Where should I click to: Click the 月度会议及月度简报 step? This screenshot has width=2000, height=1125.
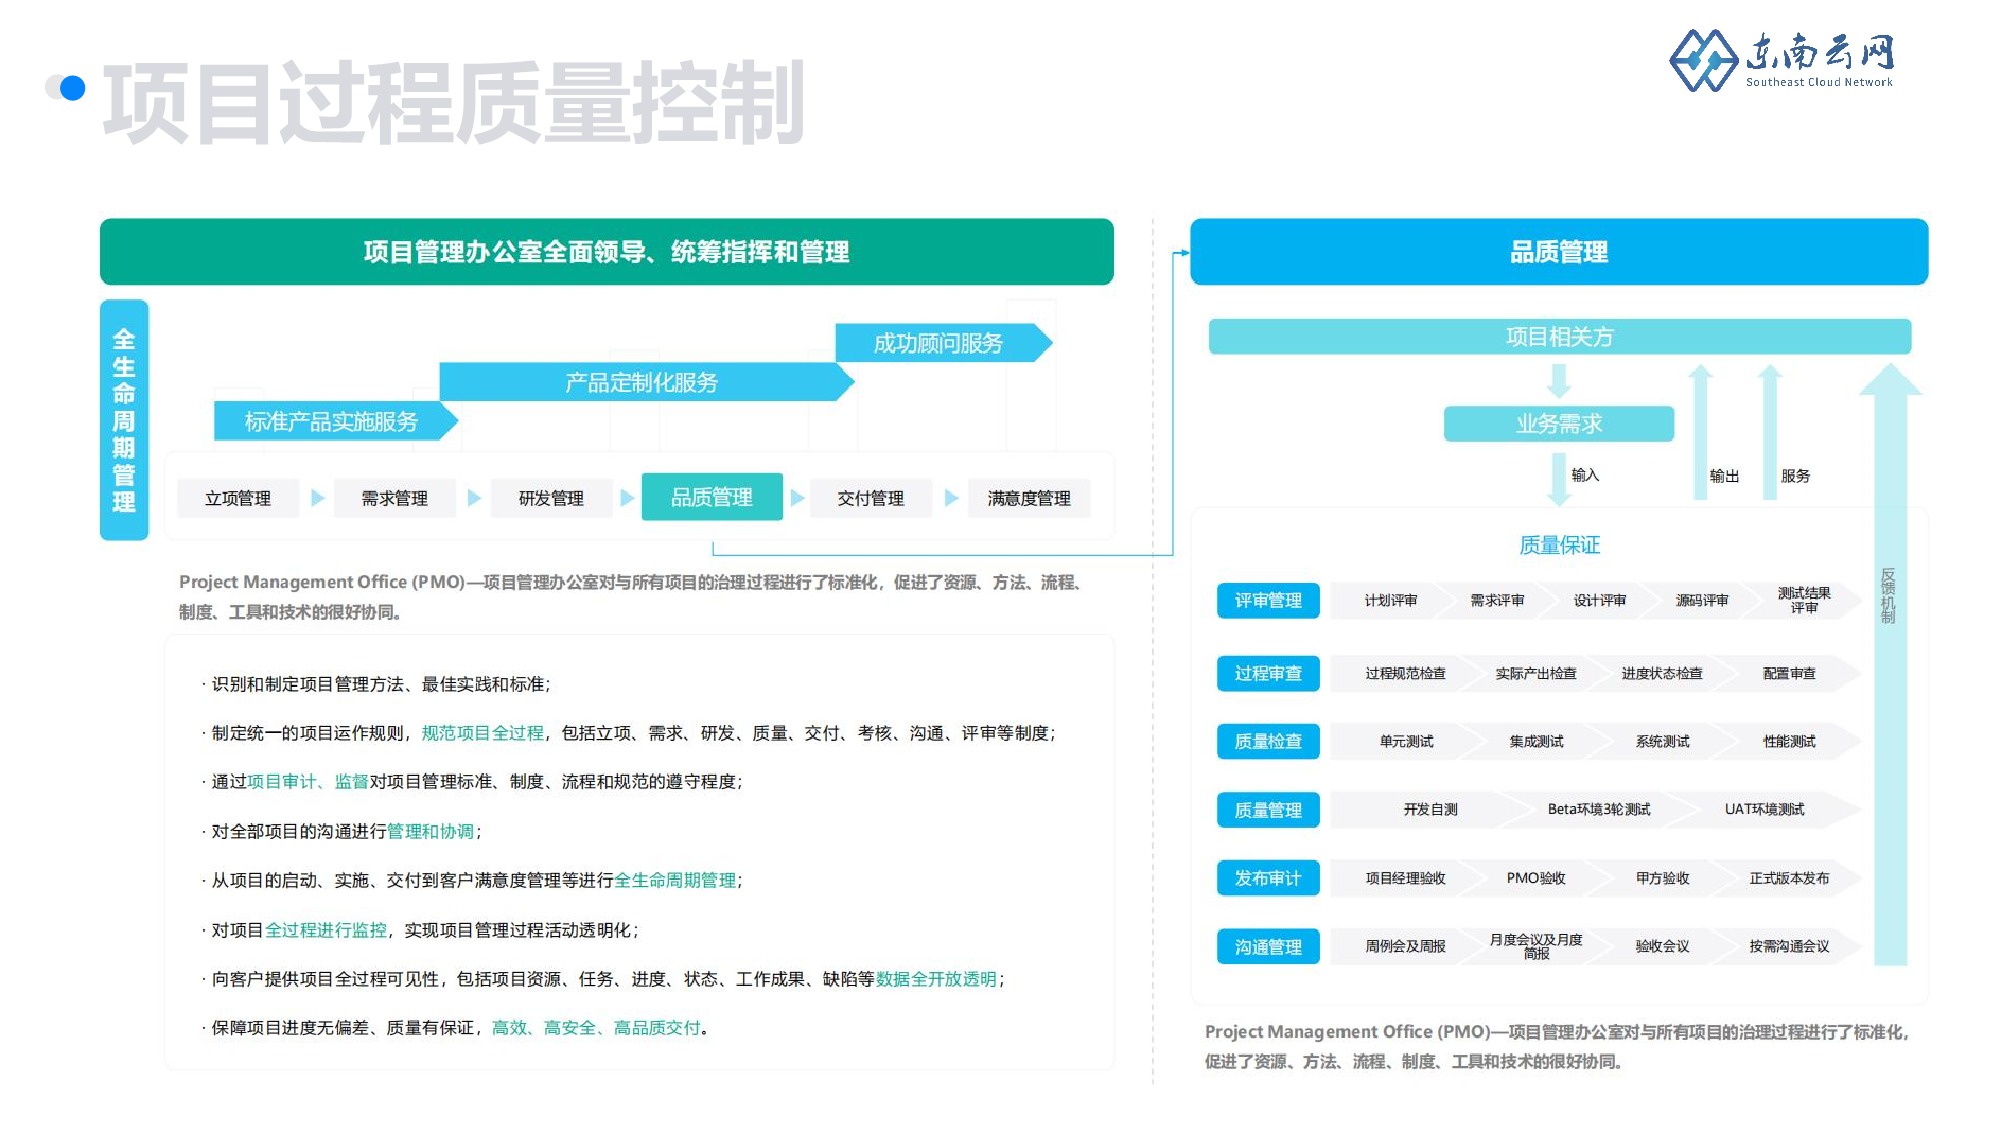(x=1536, y=946)
